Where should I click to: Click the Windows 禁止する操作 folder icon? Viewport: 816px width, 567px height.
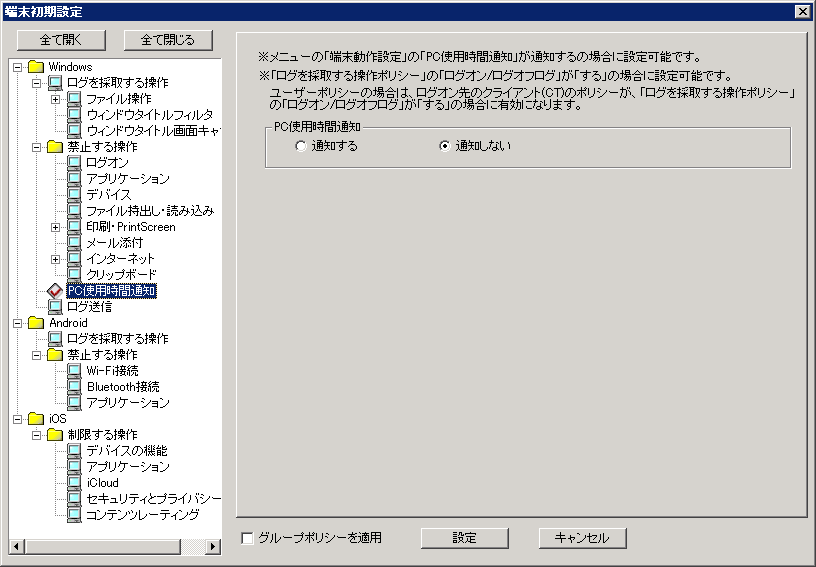coord(55,147)
